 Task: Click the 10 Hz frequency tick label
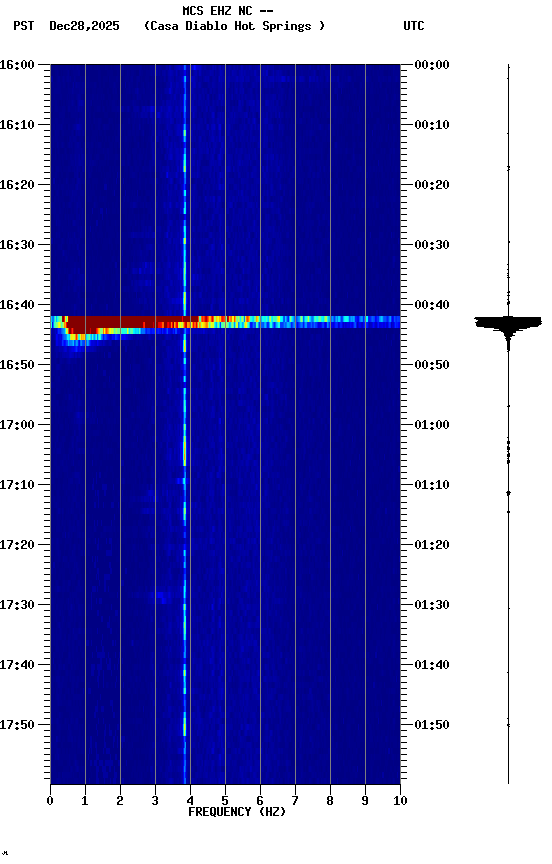coord(400,802)
